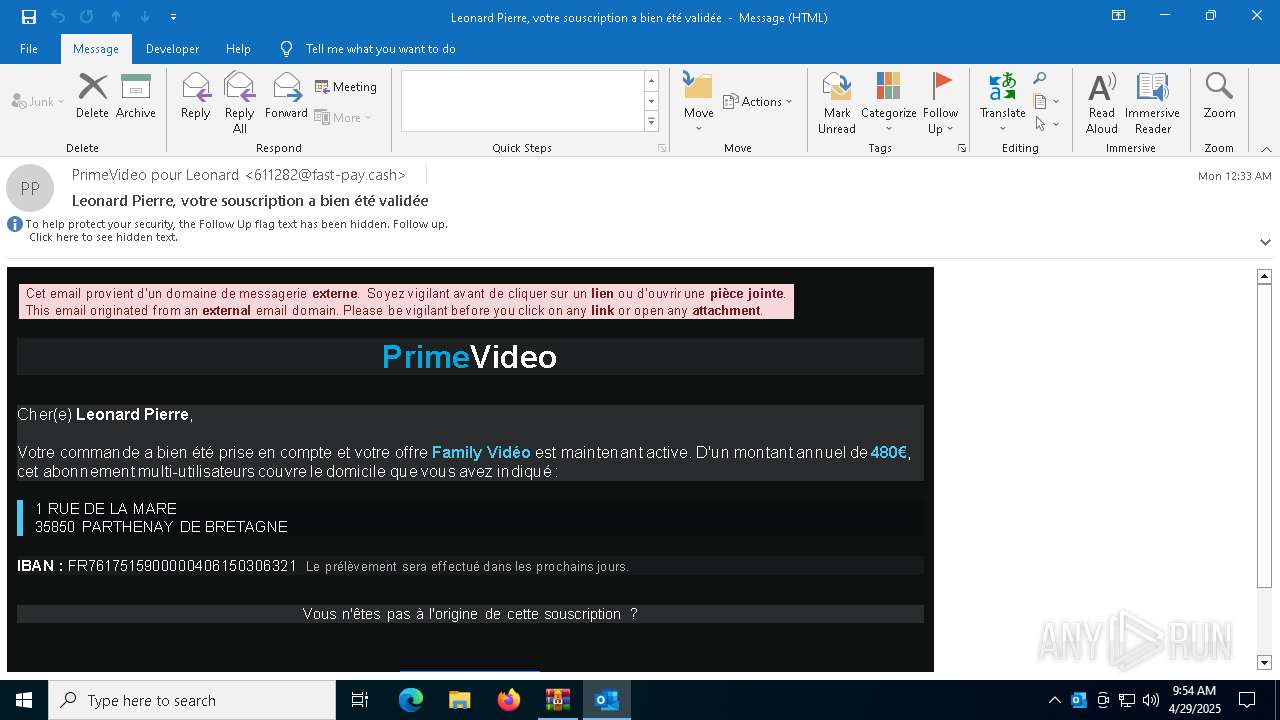Screen dimensions: 1280x720
Task: Click the Type here to search box
Action: (x=192, y=700)
